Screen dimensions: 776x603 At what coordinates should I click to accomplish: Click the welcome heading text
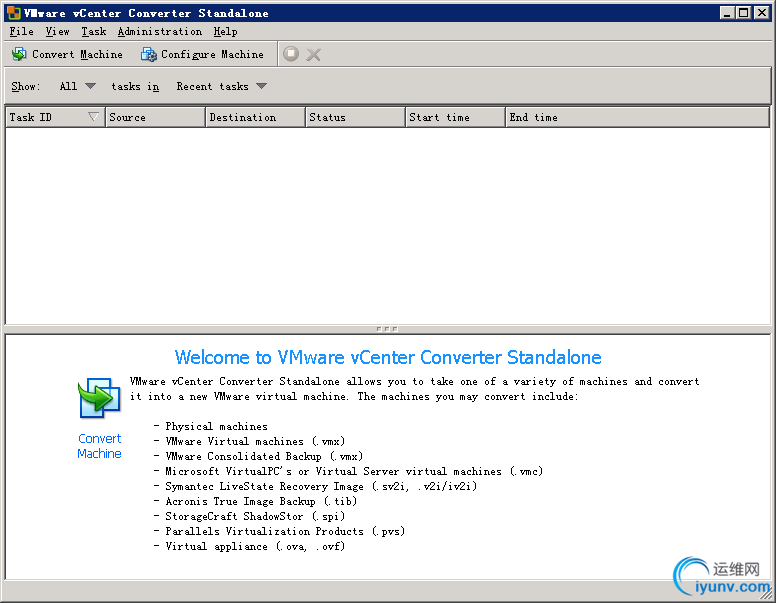(388, 357)
